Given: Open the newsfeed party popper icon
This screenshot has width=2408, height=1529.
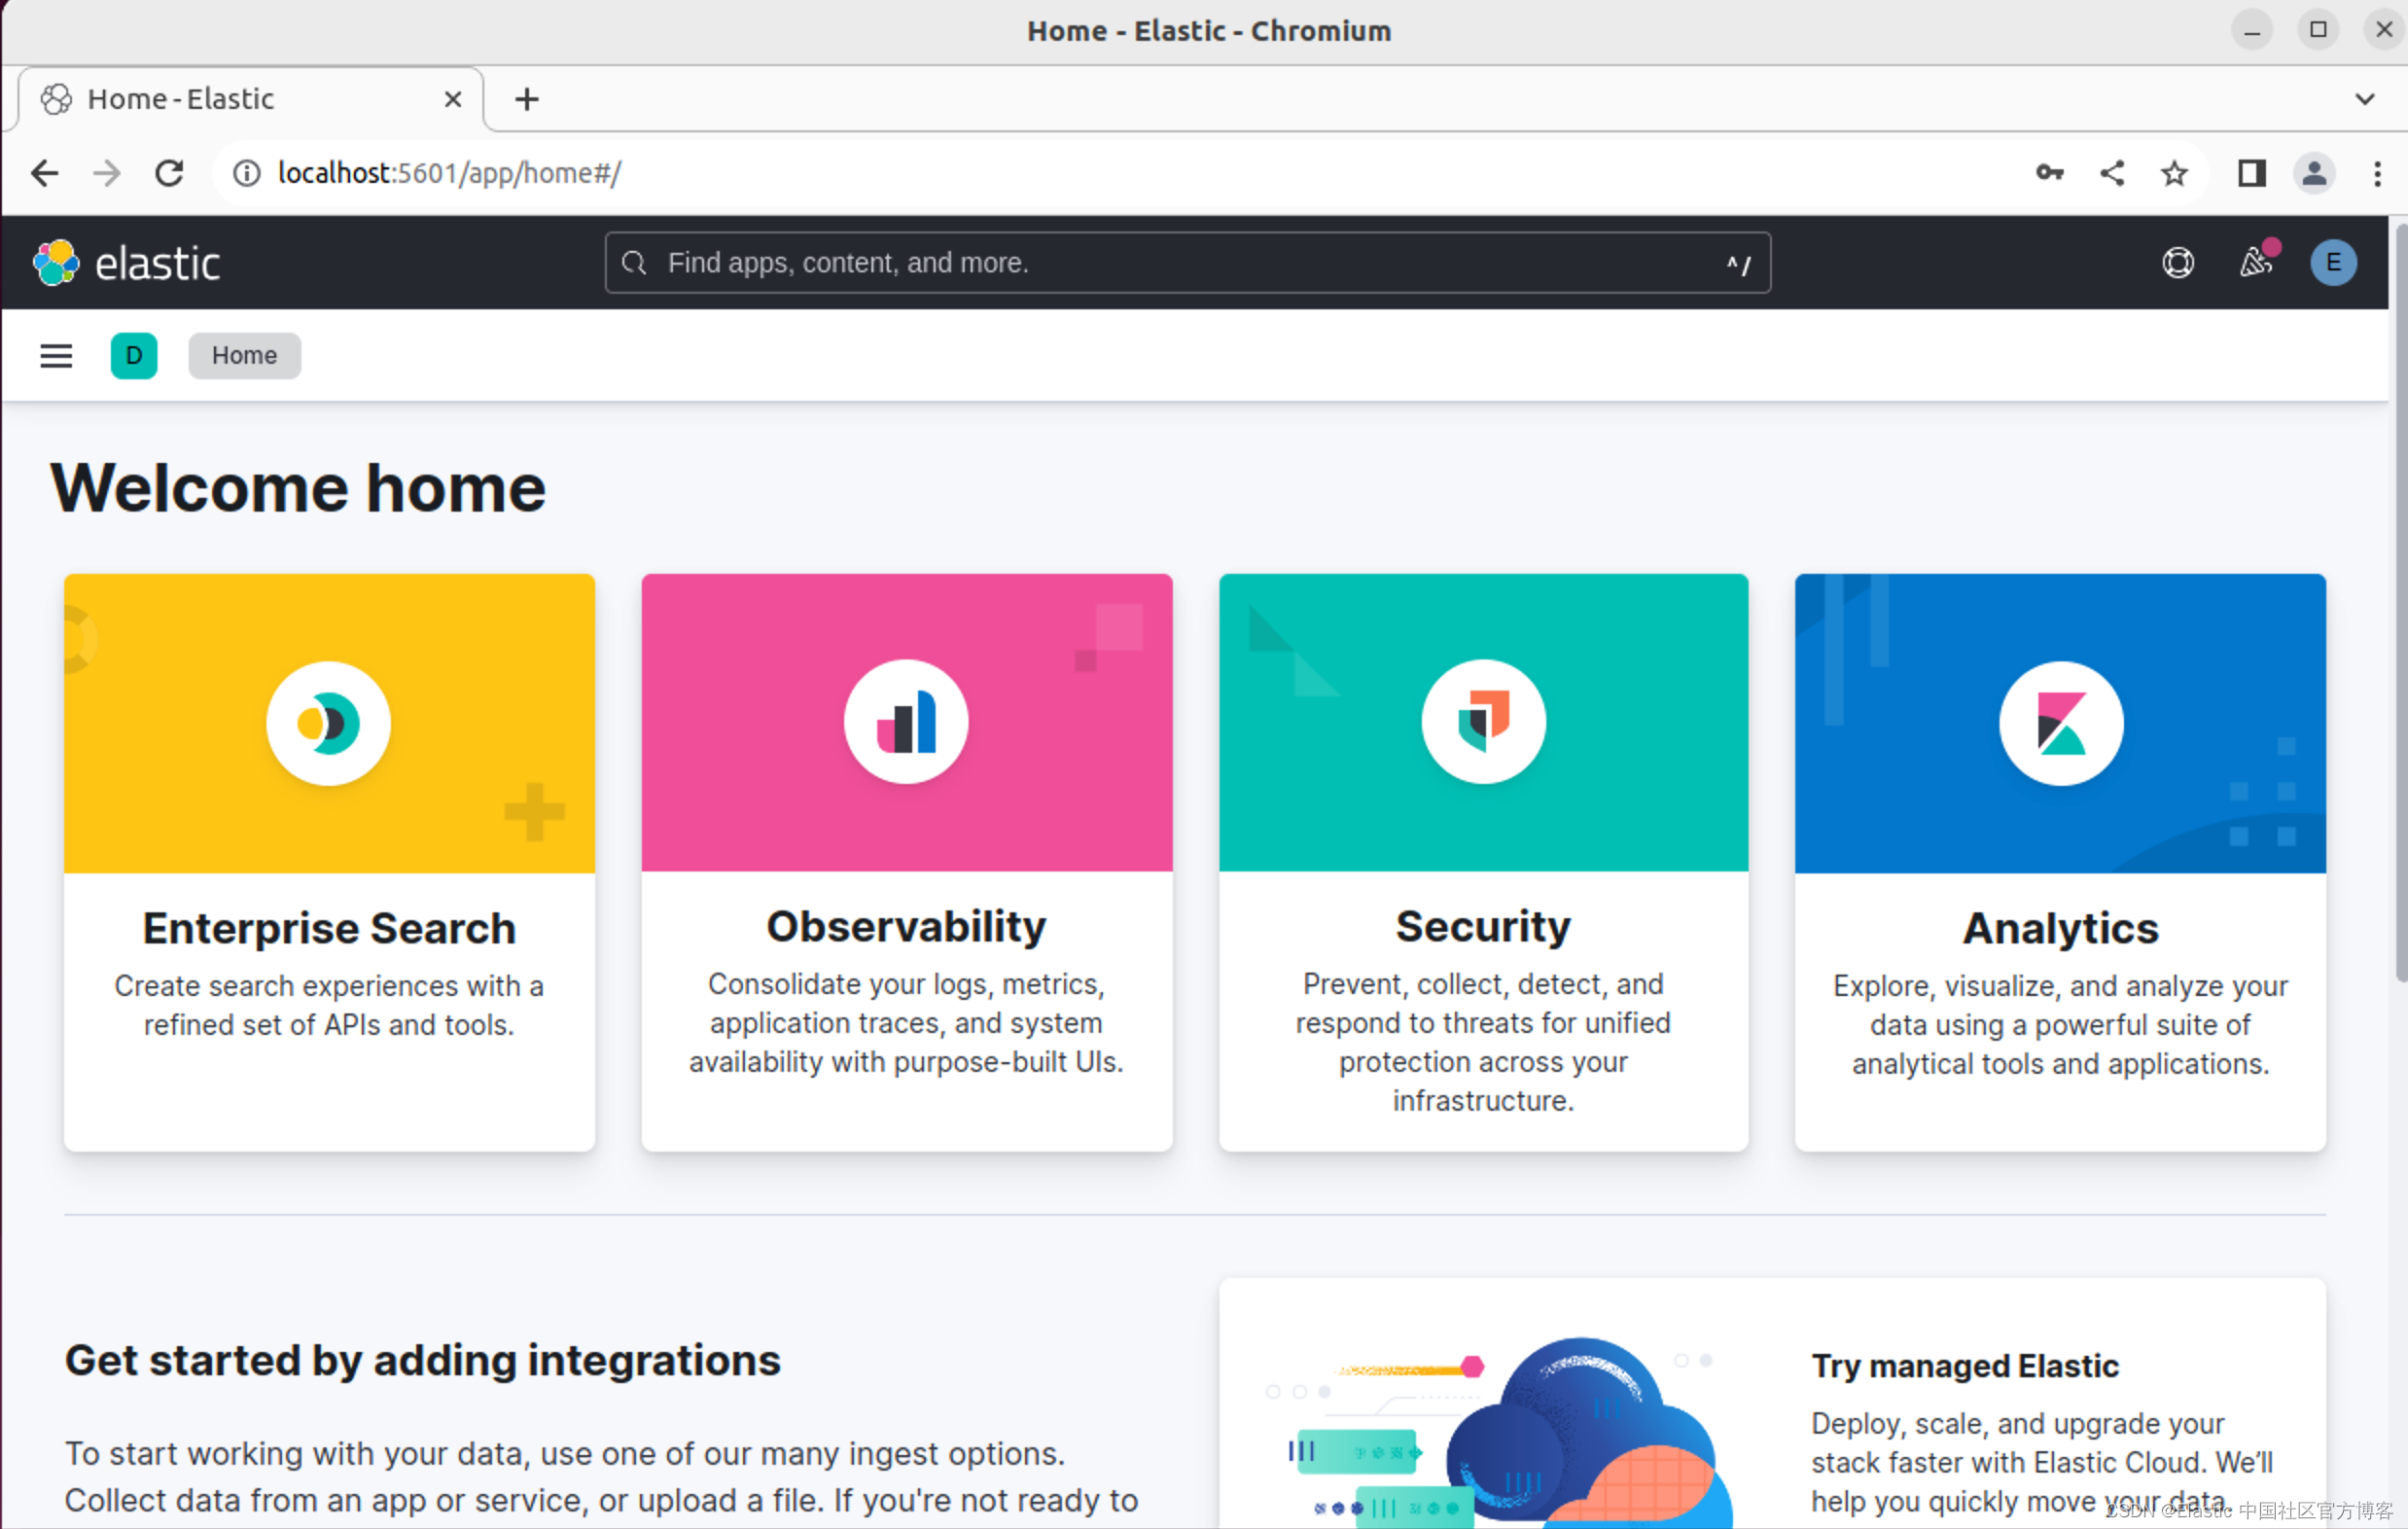Looking at the screenshot, I should point(2256,261).
